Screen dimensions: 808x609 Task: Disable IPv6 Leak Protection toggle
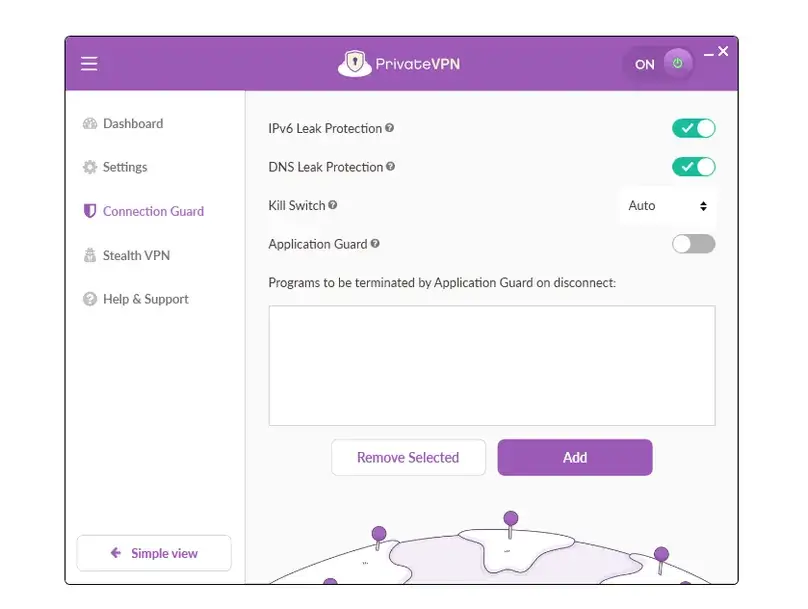(x=694, y=128)
